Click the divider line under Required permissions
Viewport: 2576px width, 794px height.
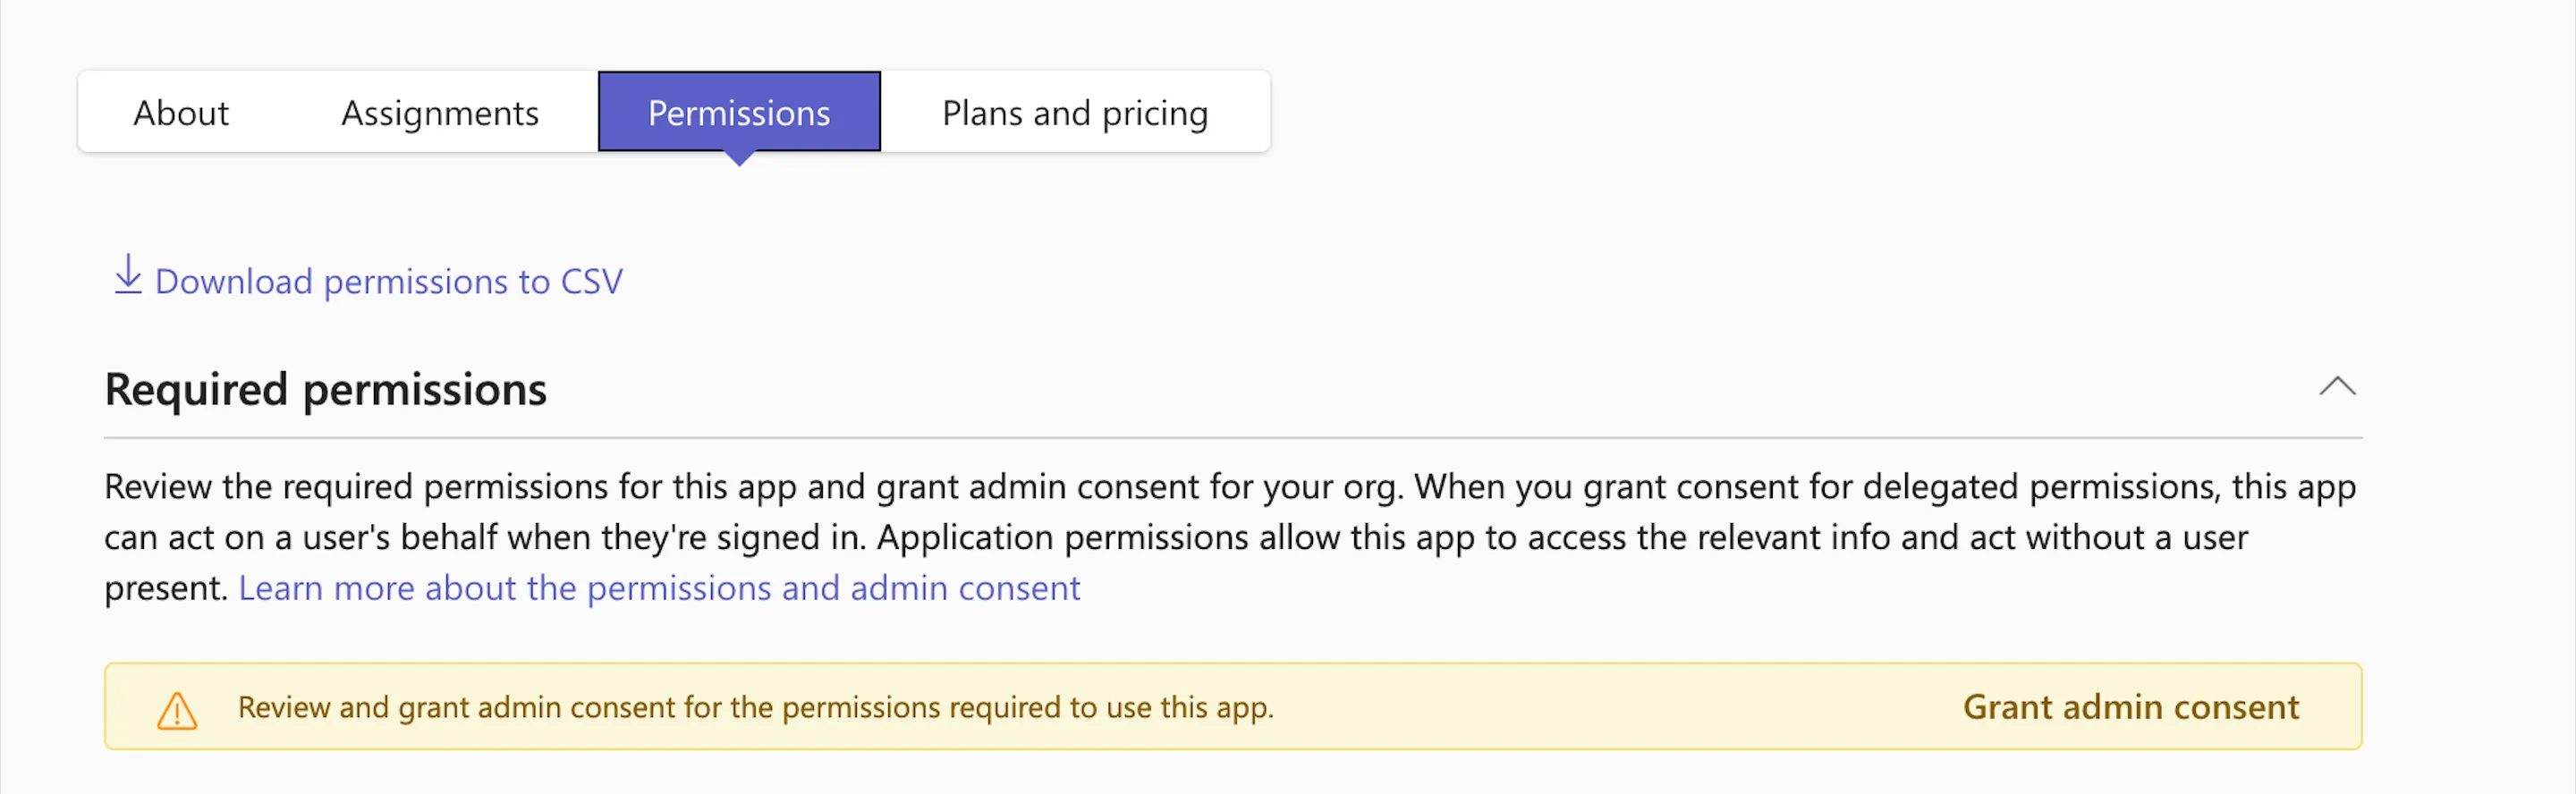1233,437
